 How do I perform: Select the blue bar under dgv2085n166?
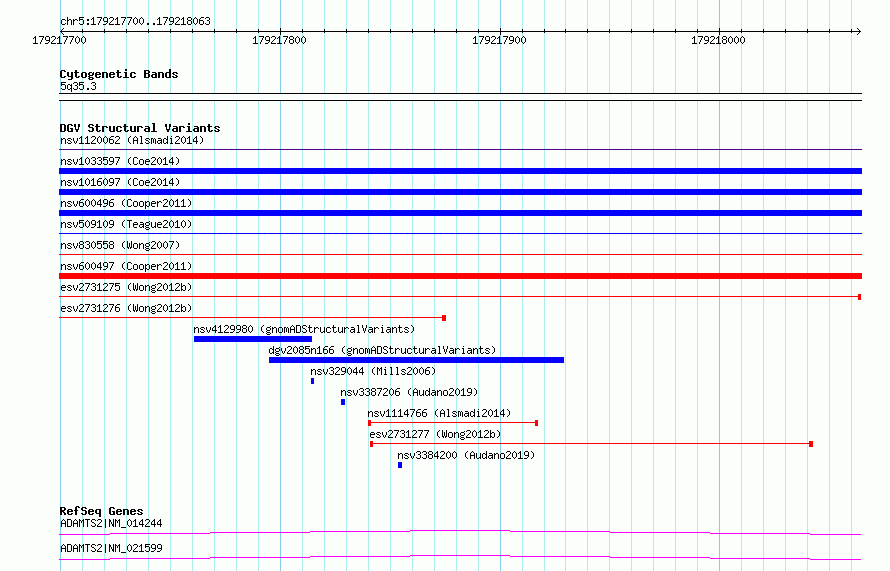416,360
